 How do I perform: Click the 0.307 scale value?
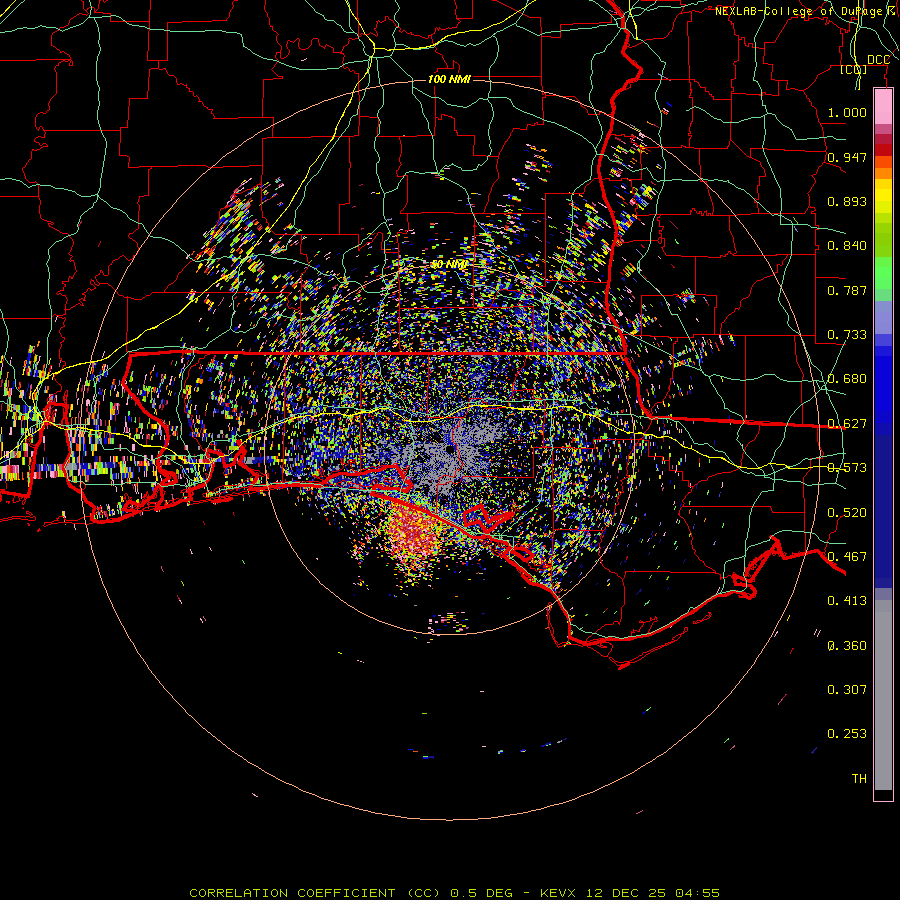[x=847, y=690]
